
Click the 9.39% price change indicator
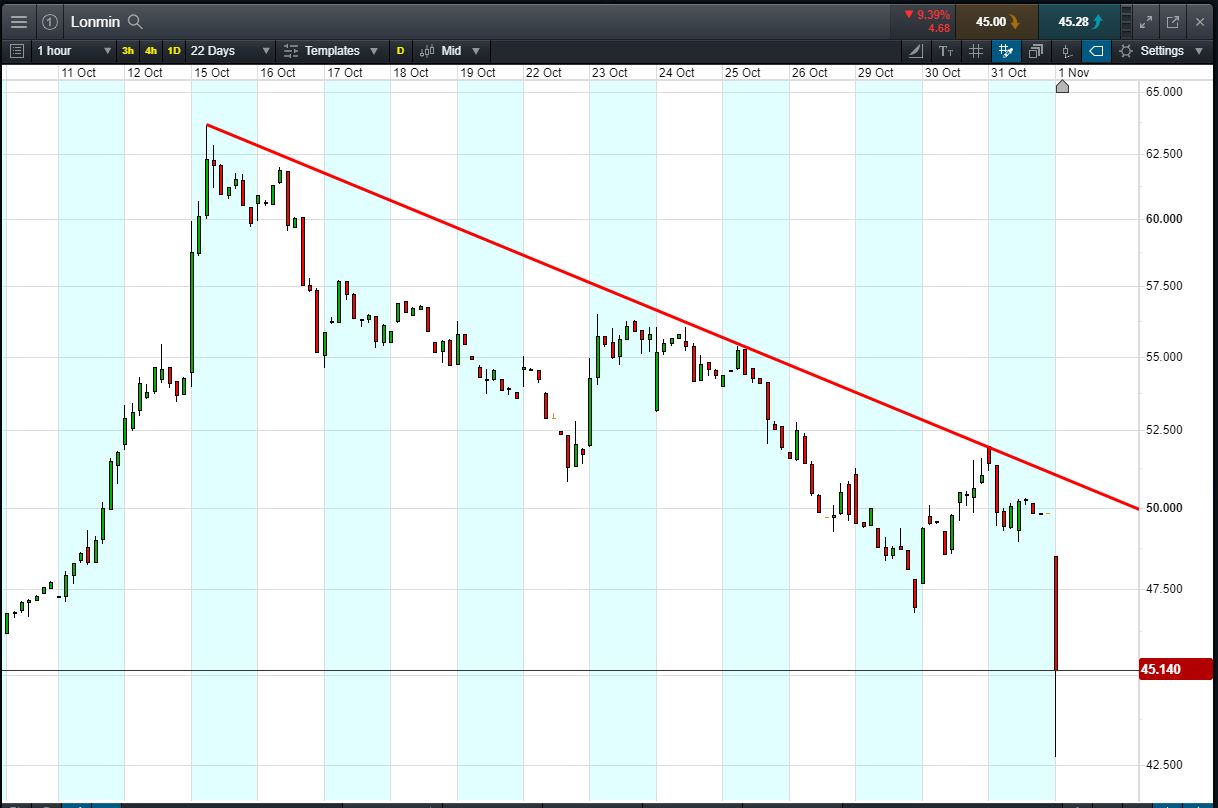926,15
